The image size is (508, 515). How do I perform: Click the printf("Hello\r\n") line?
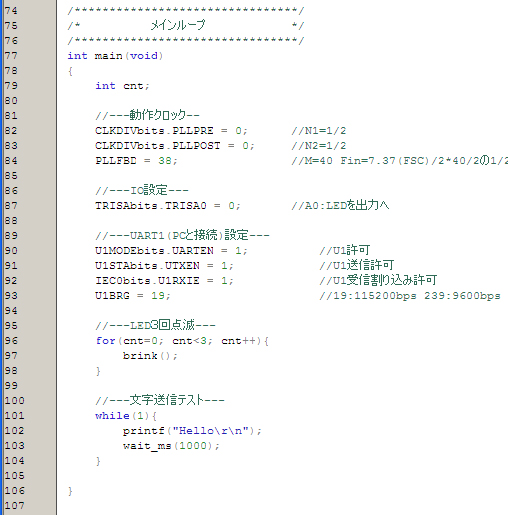tap(192, 431)
